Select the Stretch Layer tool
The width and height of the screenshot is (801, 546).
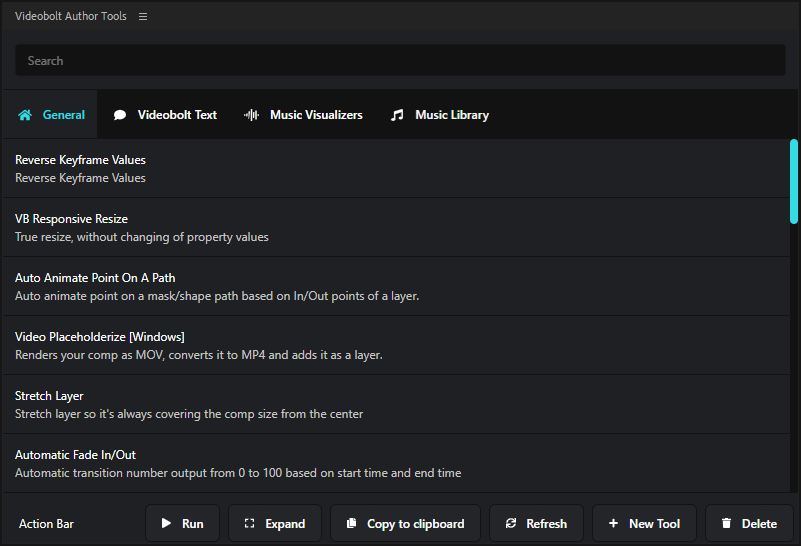396,404
